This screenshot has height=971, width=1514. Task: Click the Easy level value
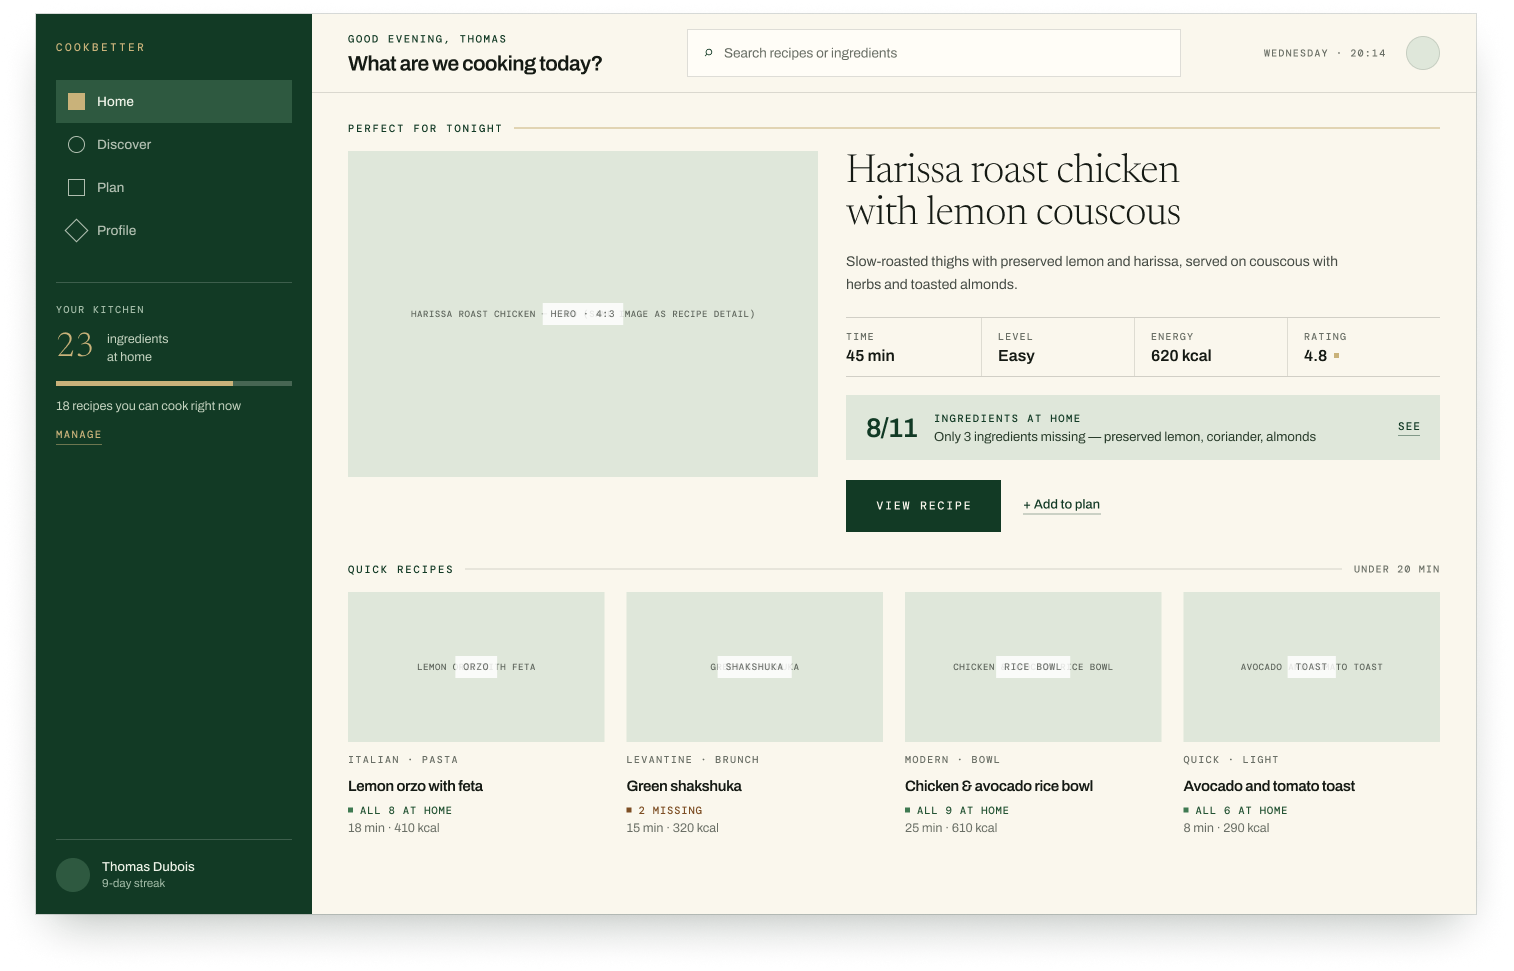pos(1016,356)
